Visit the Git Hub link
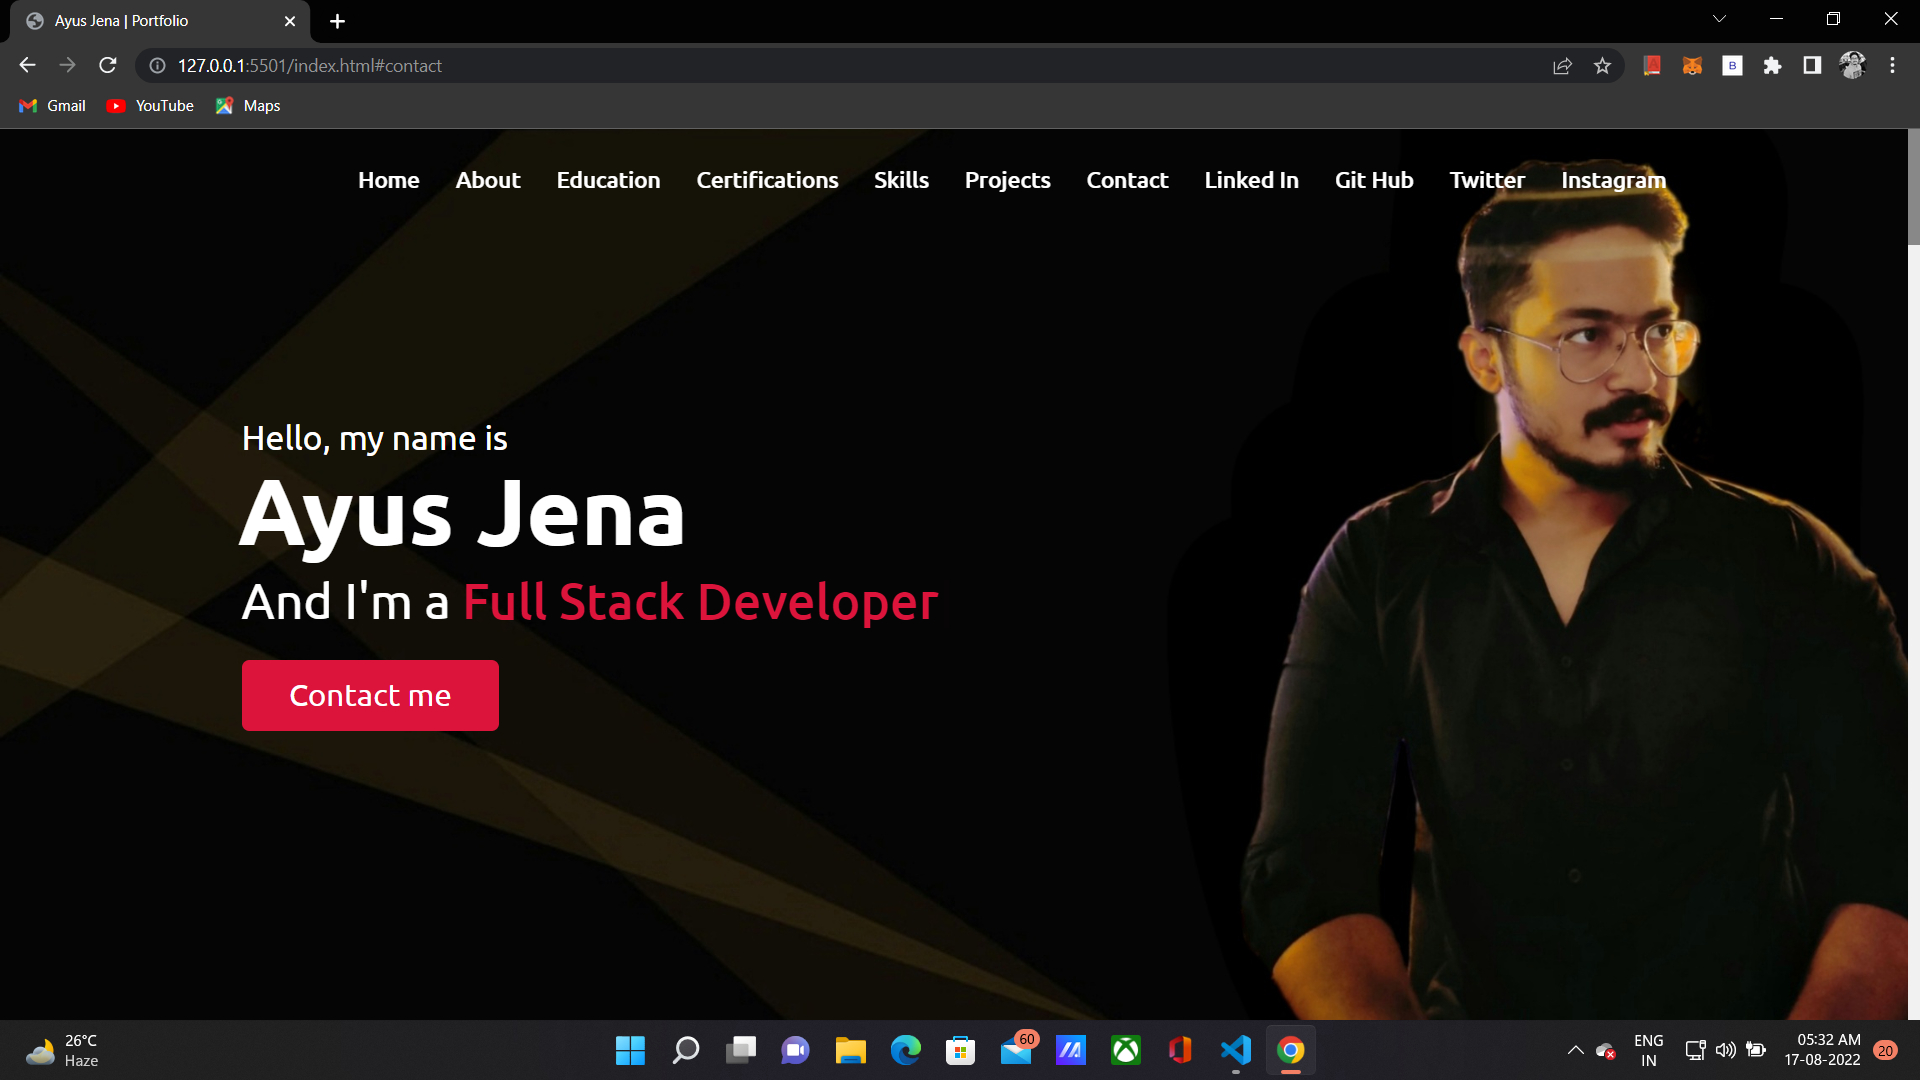 point(1374,180)
